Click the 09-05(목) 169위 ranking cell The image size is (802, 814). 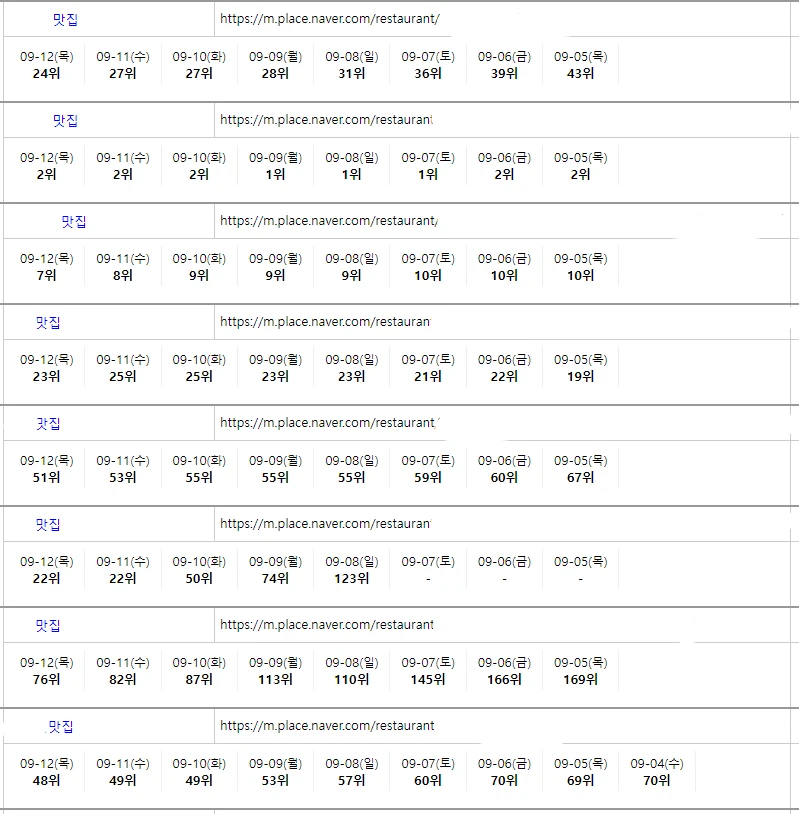(580, 671)
